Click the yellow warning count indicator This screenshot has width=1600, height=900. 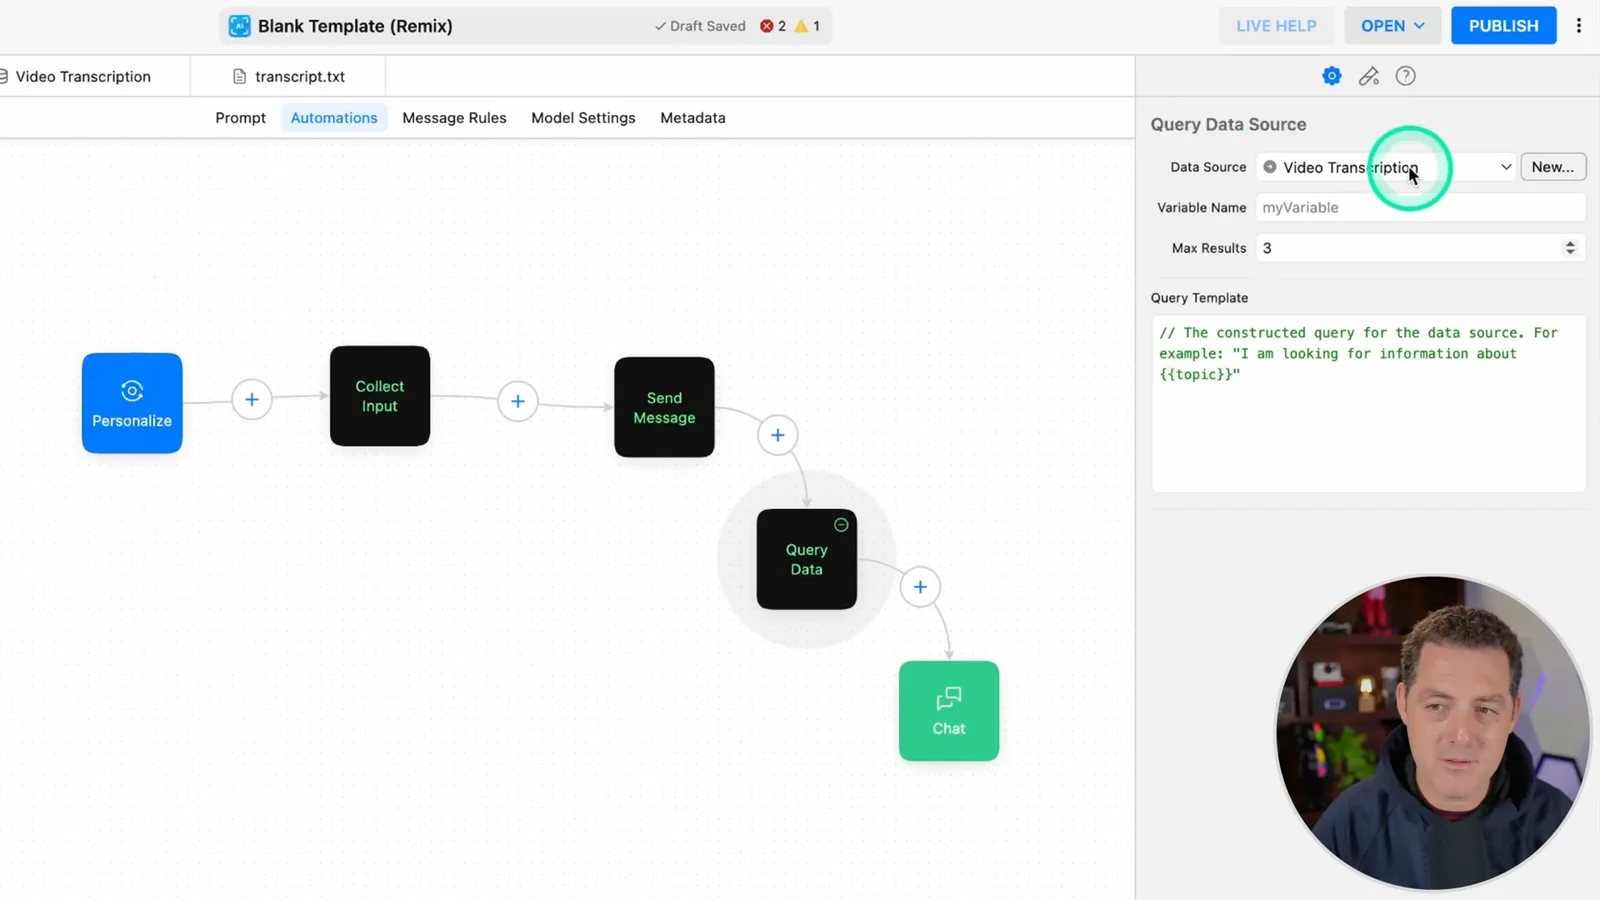click(807, 26)
